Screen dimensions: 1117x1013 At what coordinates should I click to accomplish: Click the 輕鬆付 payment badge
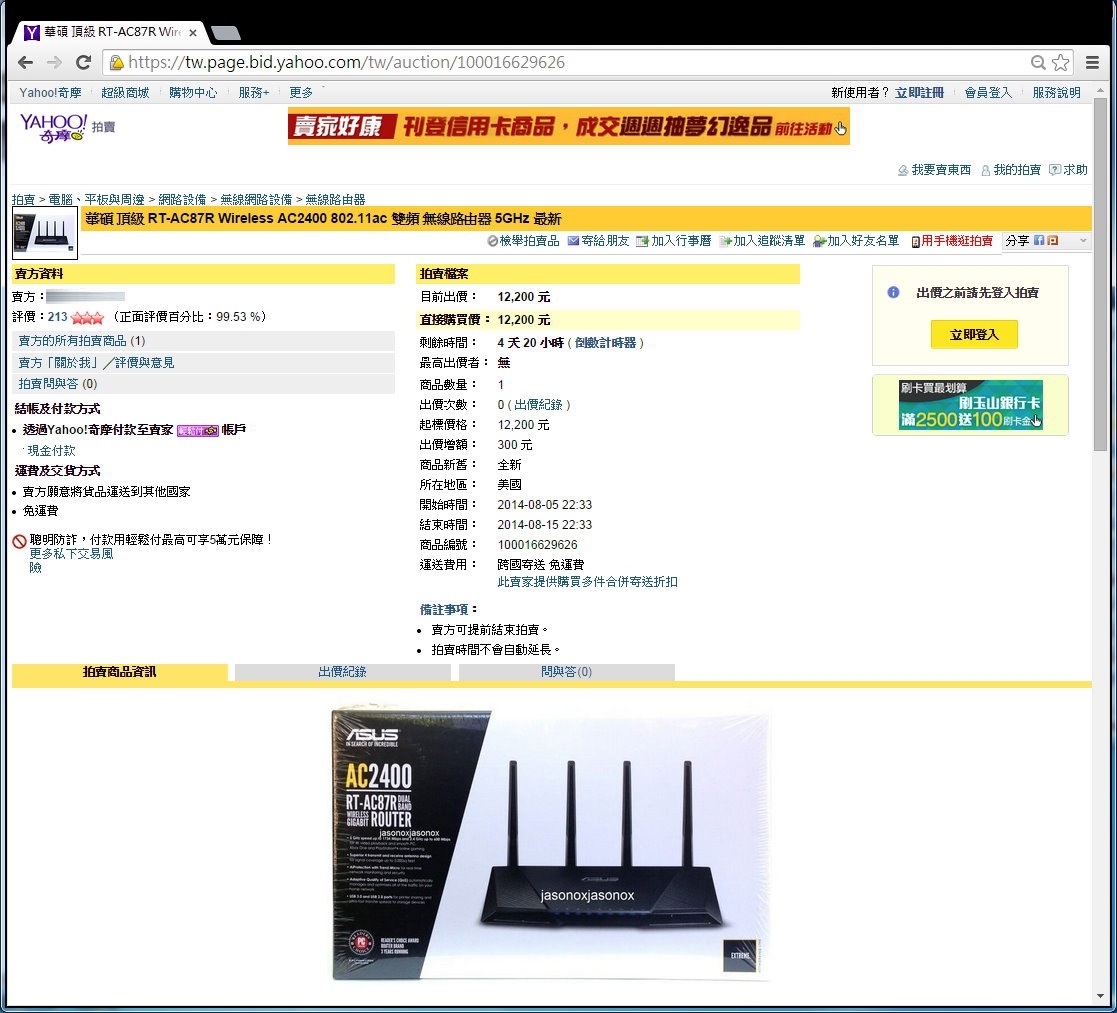click(197, 430)
